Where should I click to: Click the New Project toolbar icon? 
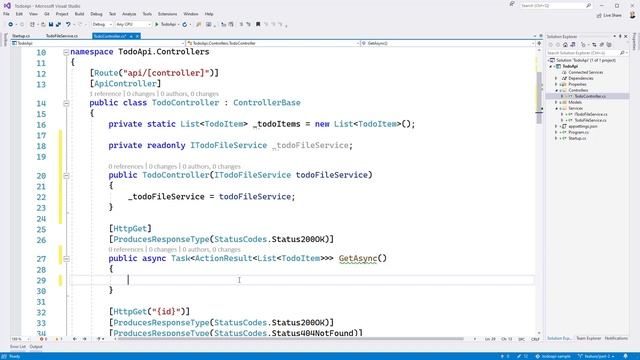(x=32, y=24)
